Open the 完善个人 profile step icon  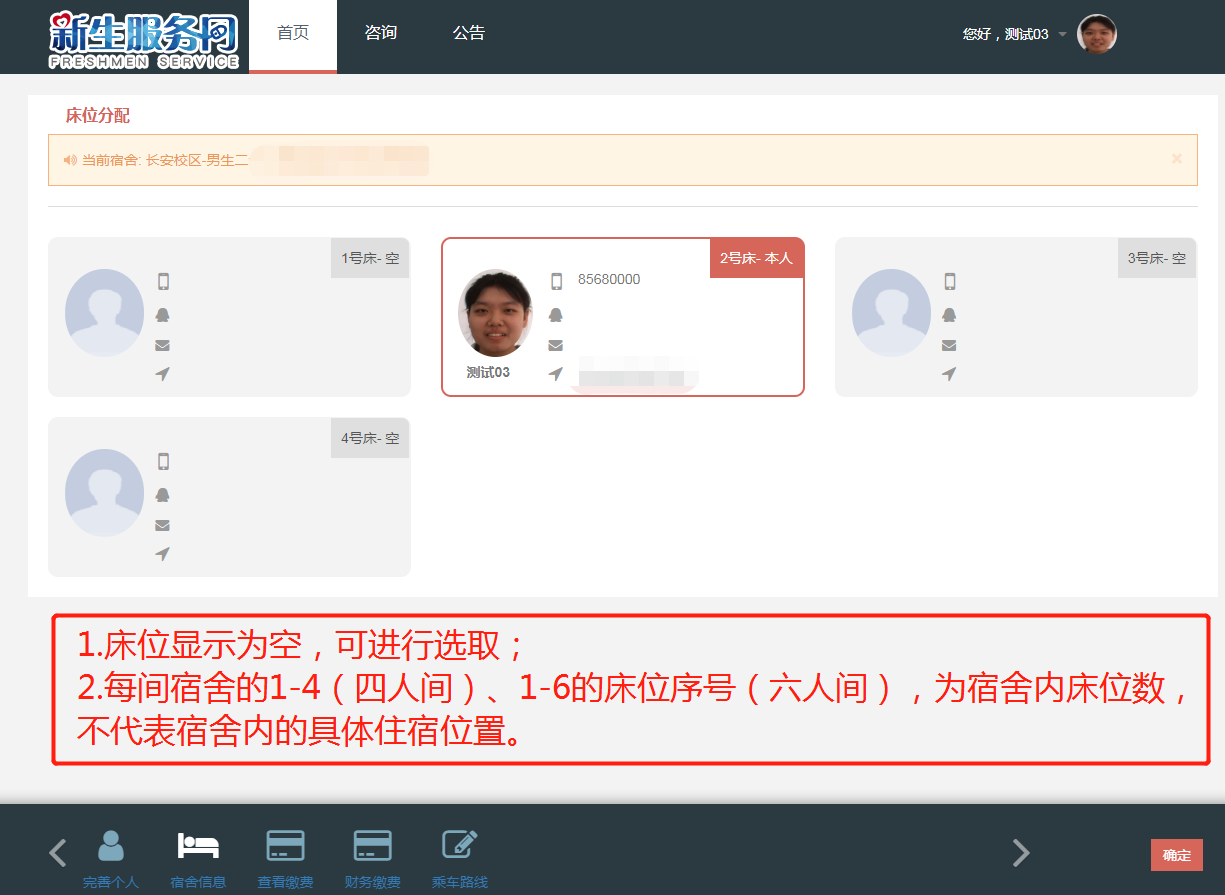point(111,847)
